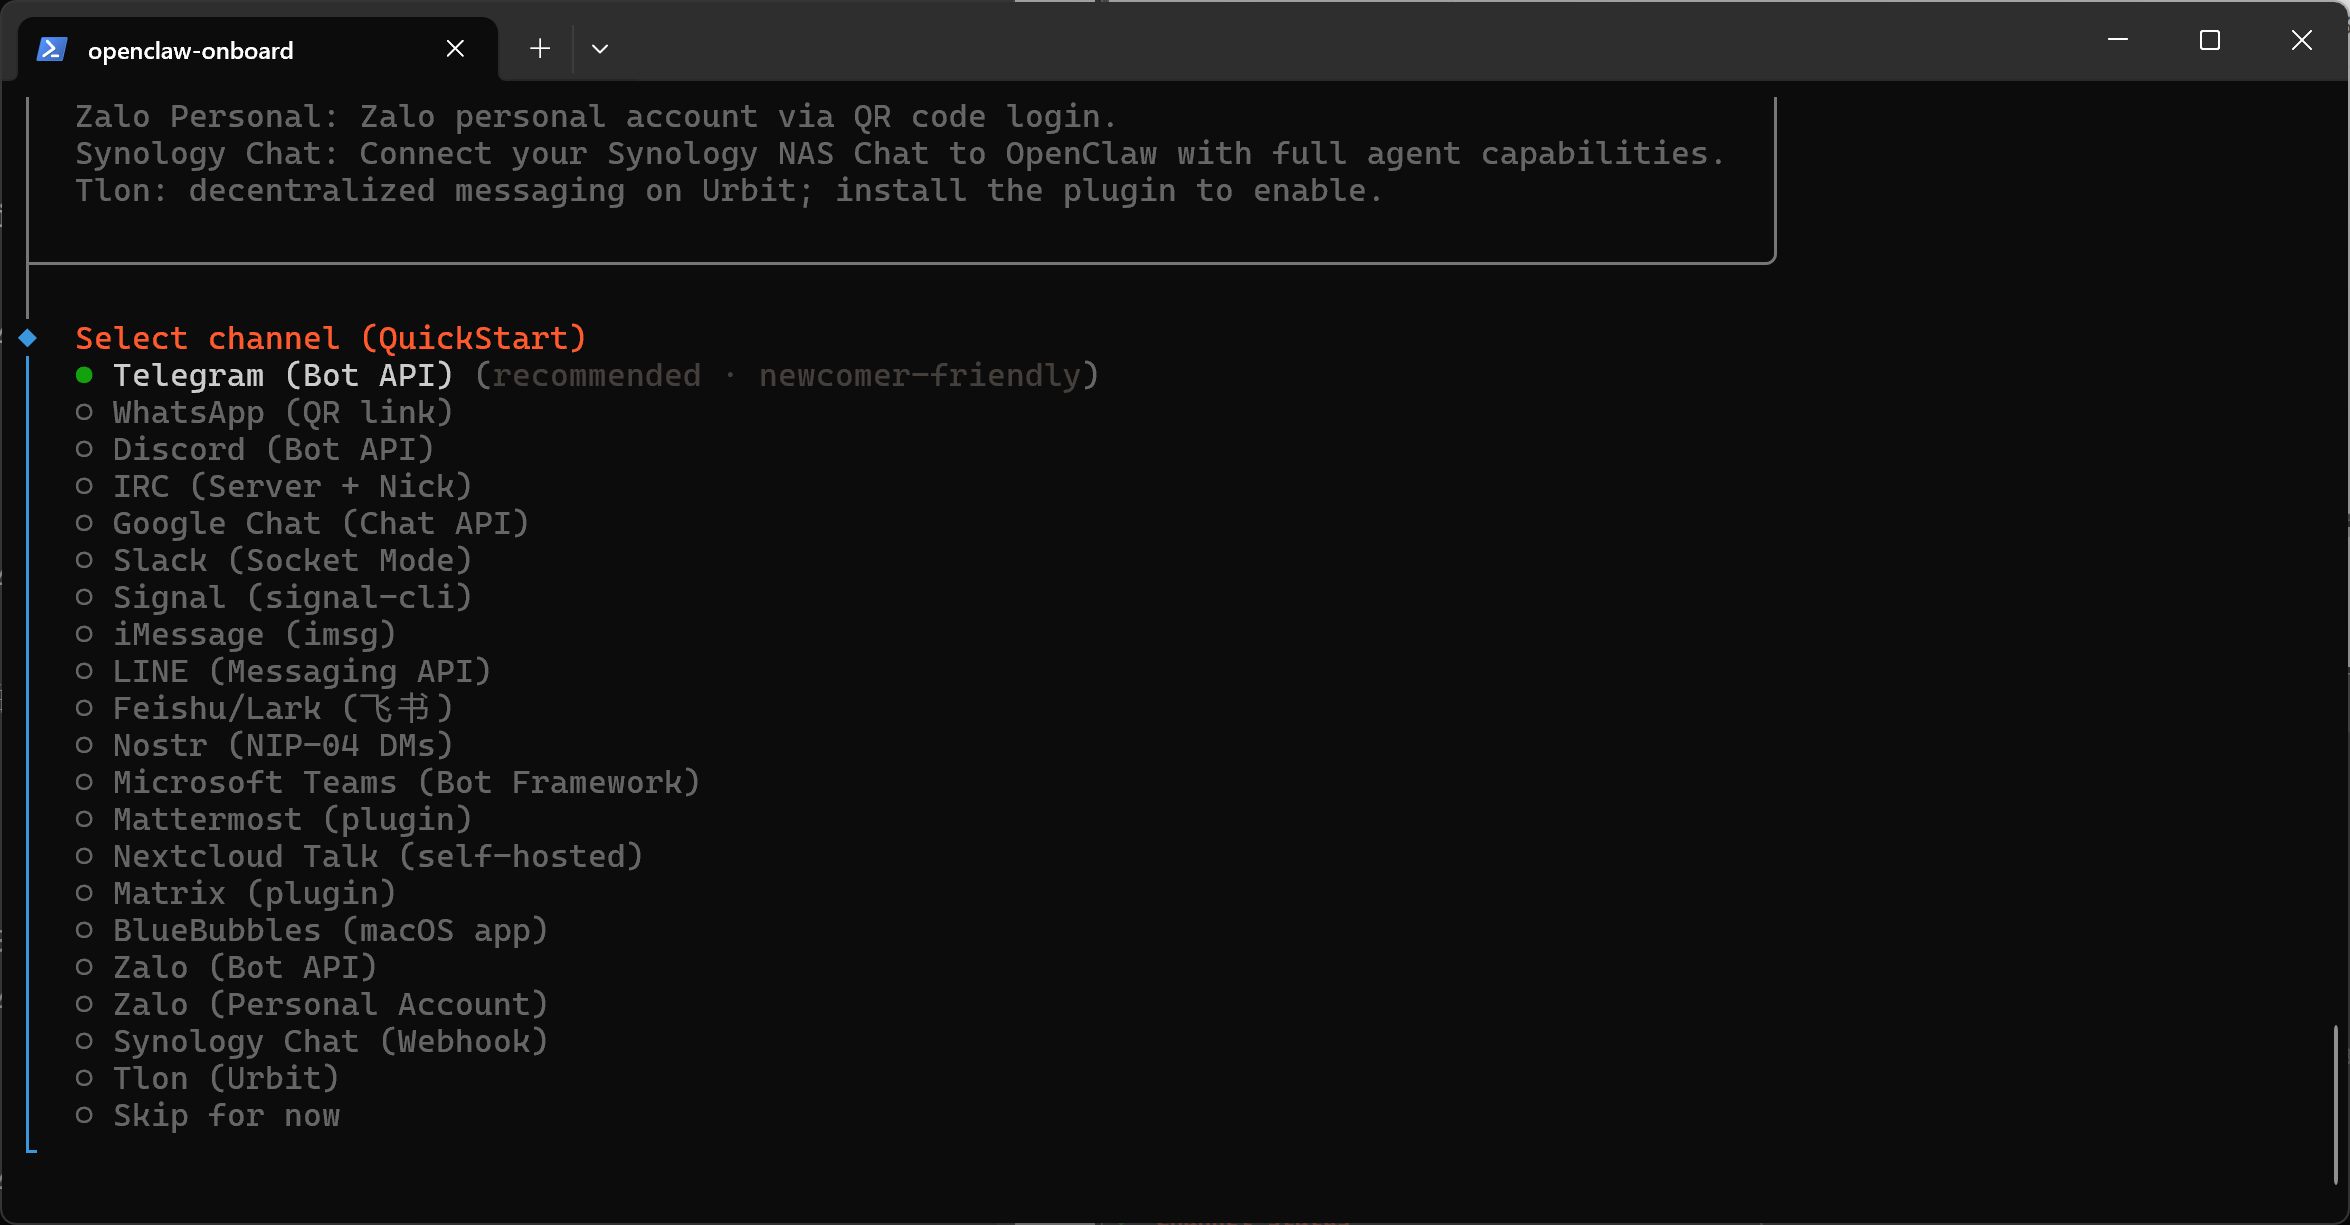Select the WhatsApp (QR link) radio option

point(265,412)
